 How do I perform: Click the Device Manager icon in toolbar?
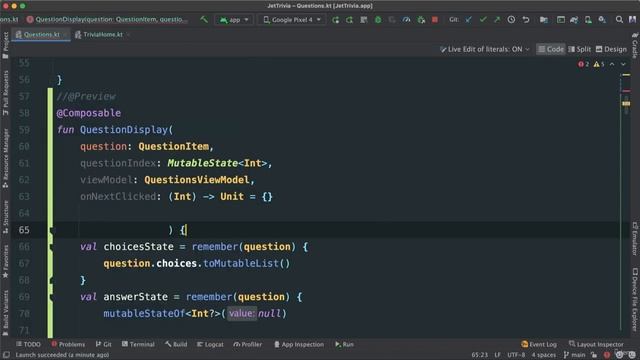[x=588, y=20]
